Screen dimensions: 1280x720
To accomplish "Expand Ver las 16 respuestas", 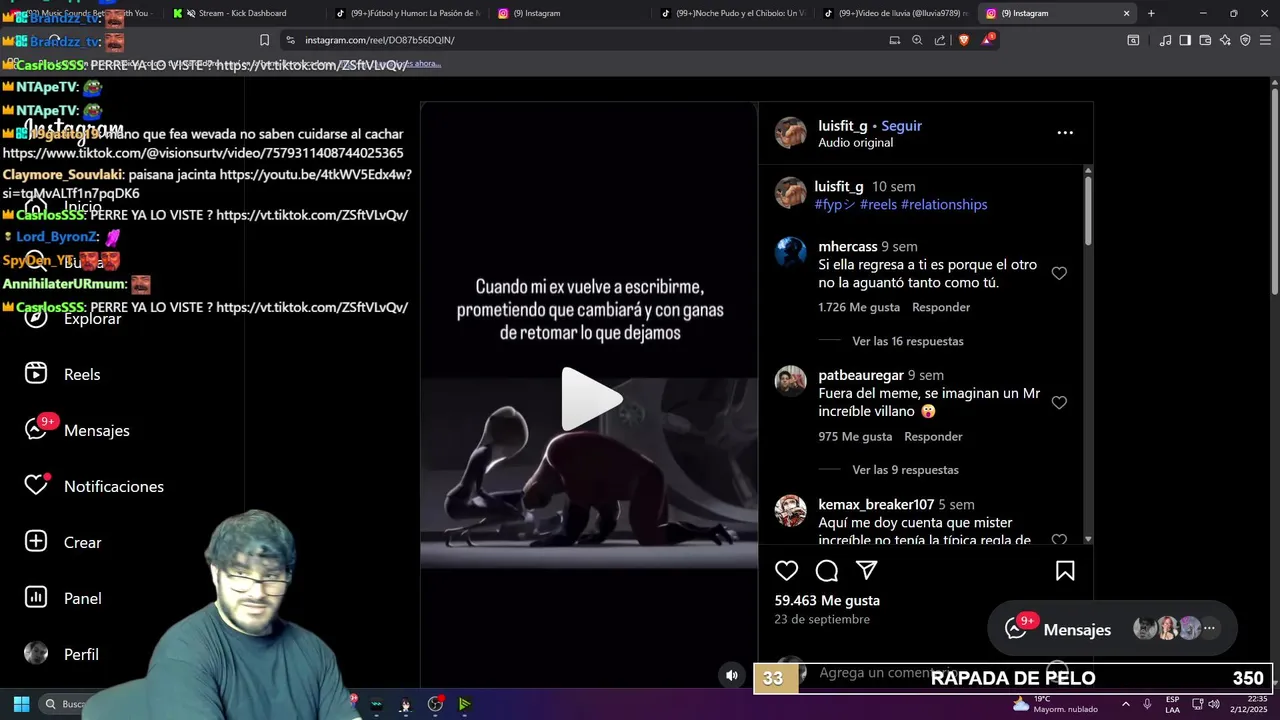I will click(x=908, y=341).
